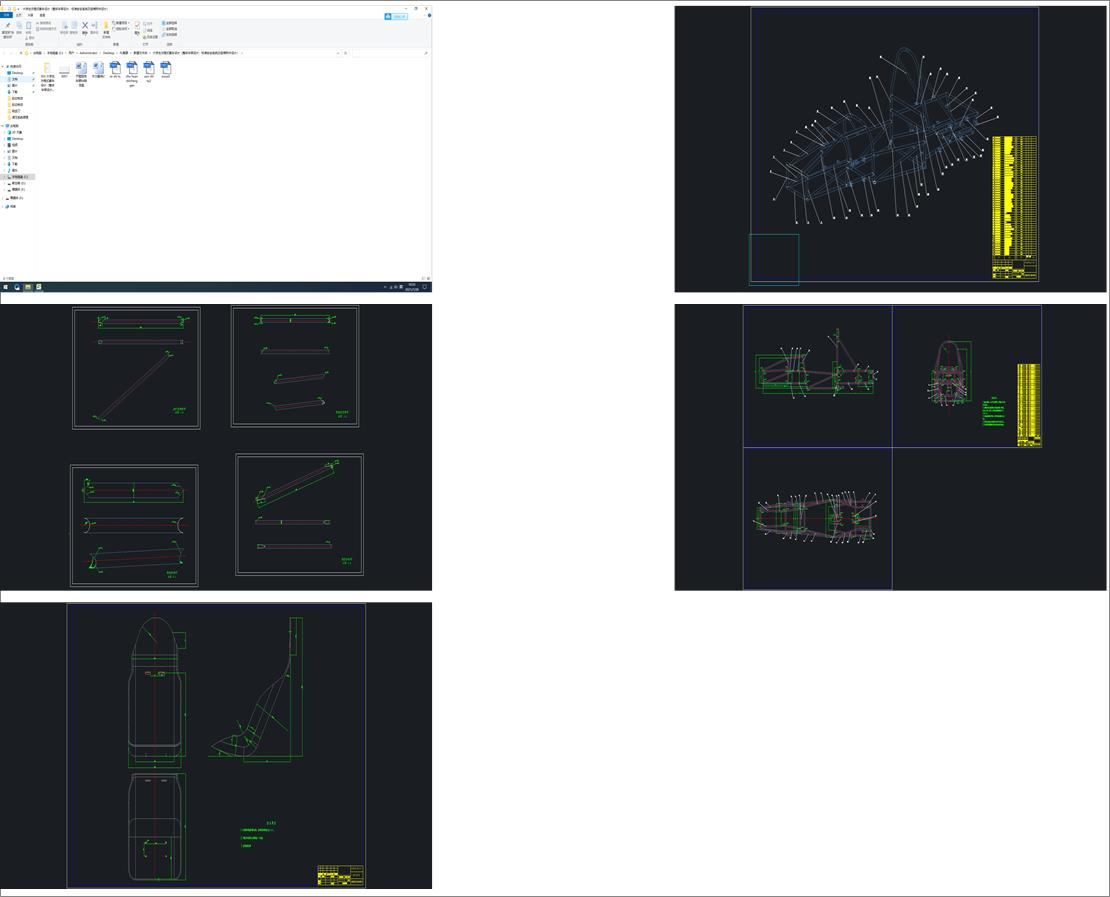Click the 3D Objects item under This PC
Viewport: 1110px width, 897px height.
(x=14, y=132)
